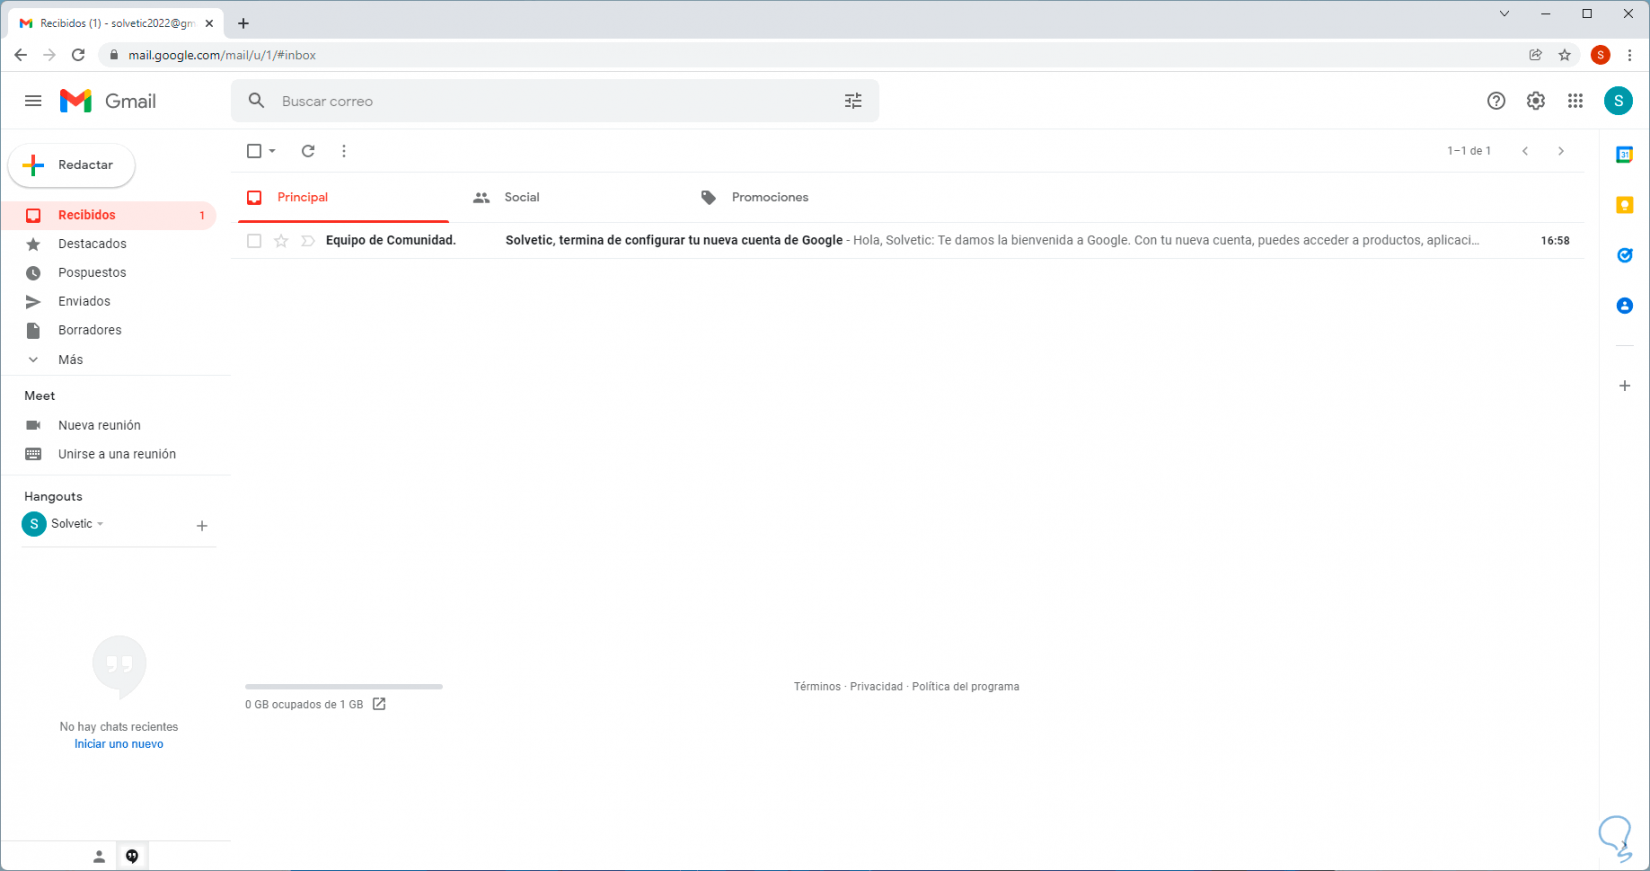This screenshot has width=1650, height=871.
Task: Open the Chrome tab search chevron
Action: 1504,14
